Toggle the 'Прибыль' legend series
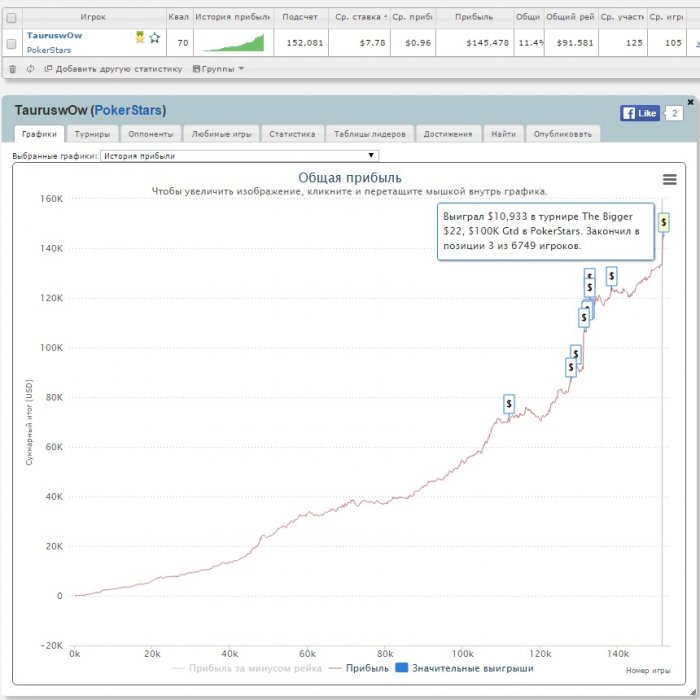Viewport: 700px width, 700px height. point(358,668)
